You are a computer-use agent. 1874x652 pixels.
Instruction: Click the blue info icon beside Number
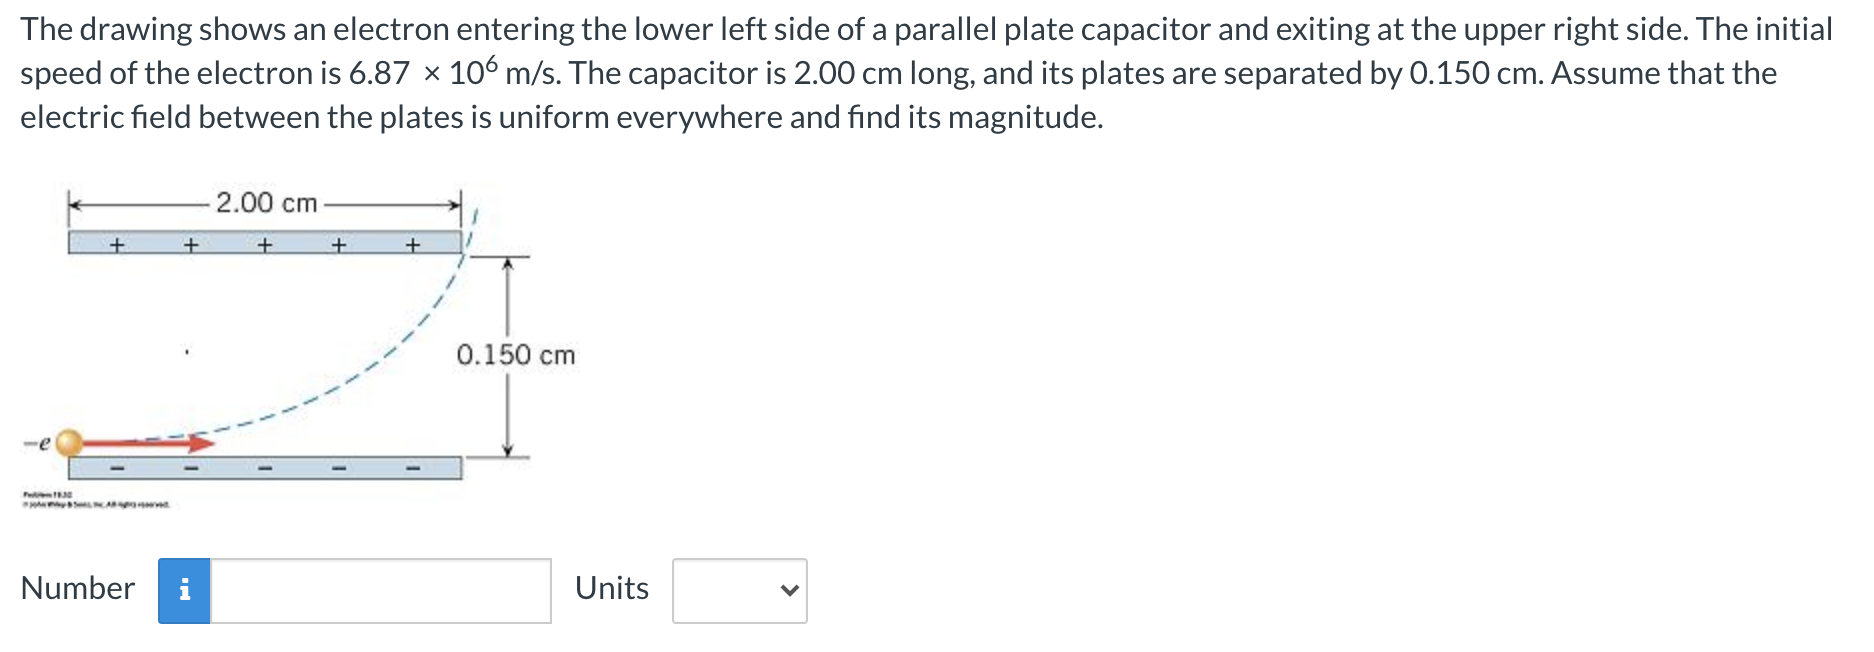(x=185, y=590)
